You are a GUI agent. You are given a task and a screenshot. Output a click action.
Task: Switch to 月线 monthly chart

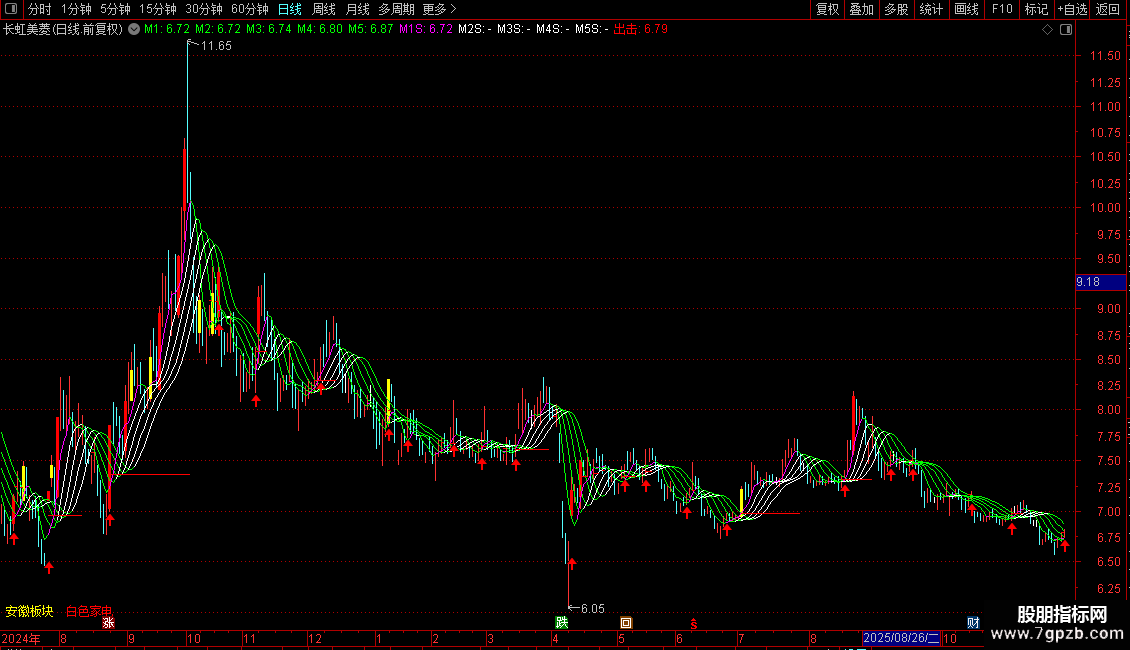357,9
